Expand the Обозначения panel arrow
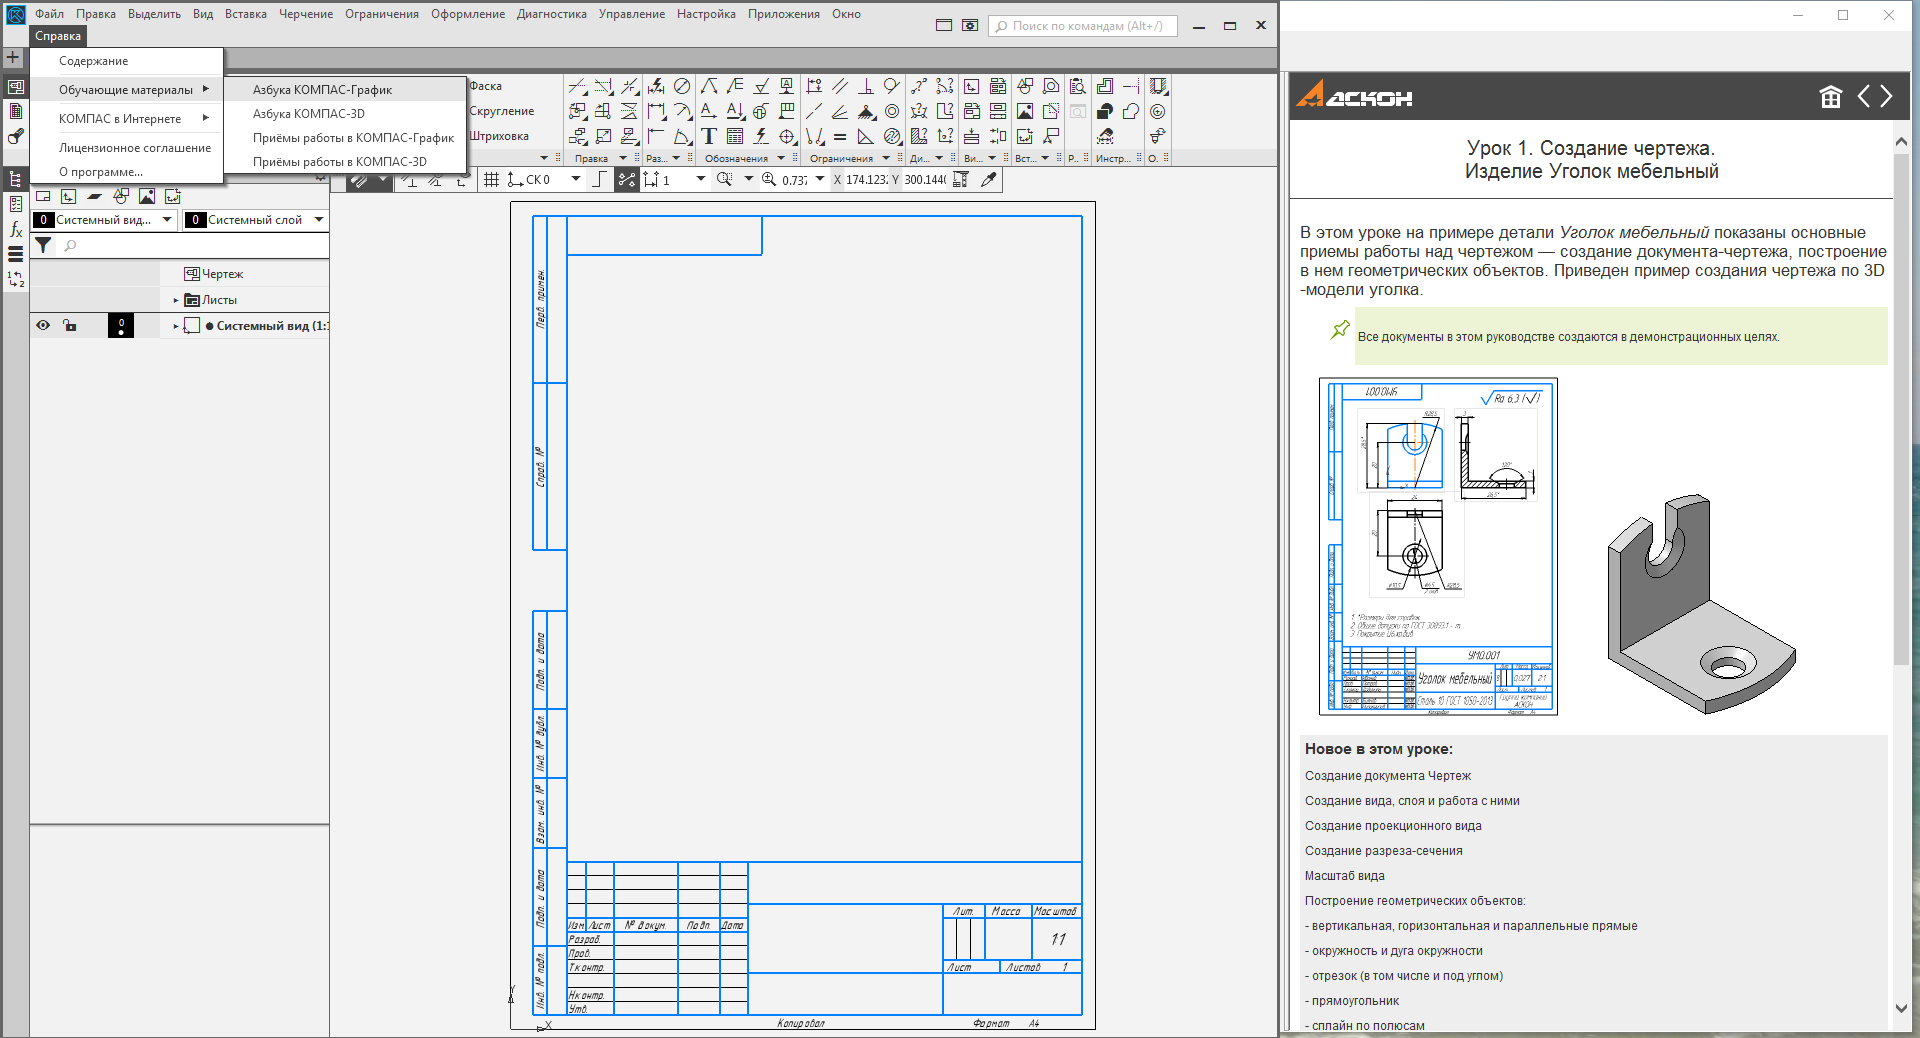The height and width of the screenshot is (1038, 1920). pos(781,158)
